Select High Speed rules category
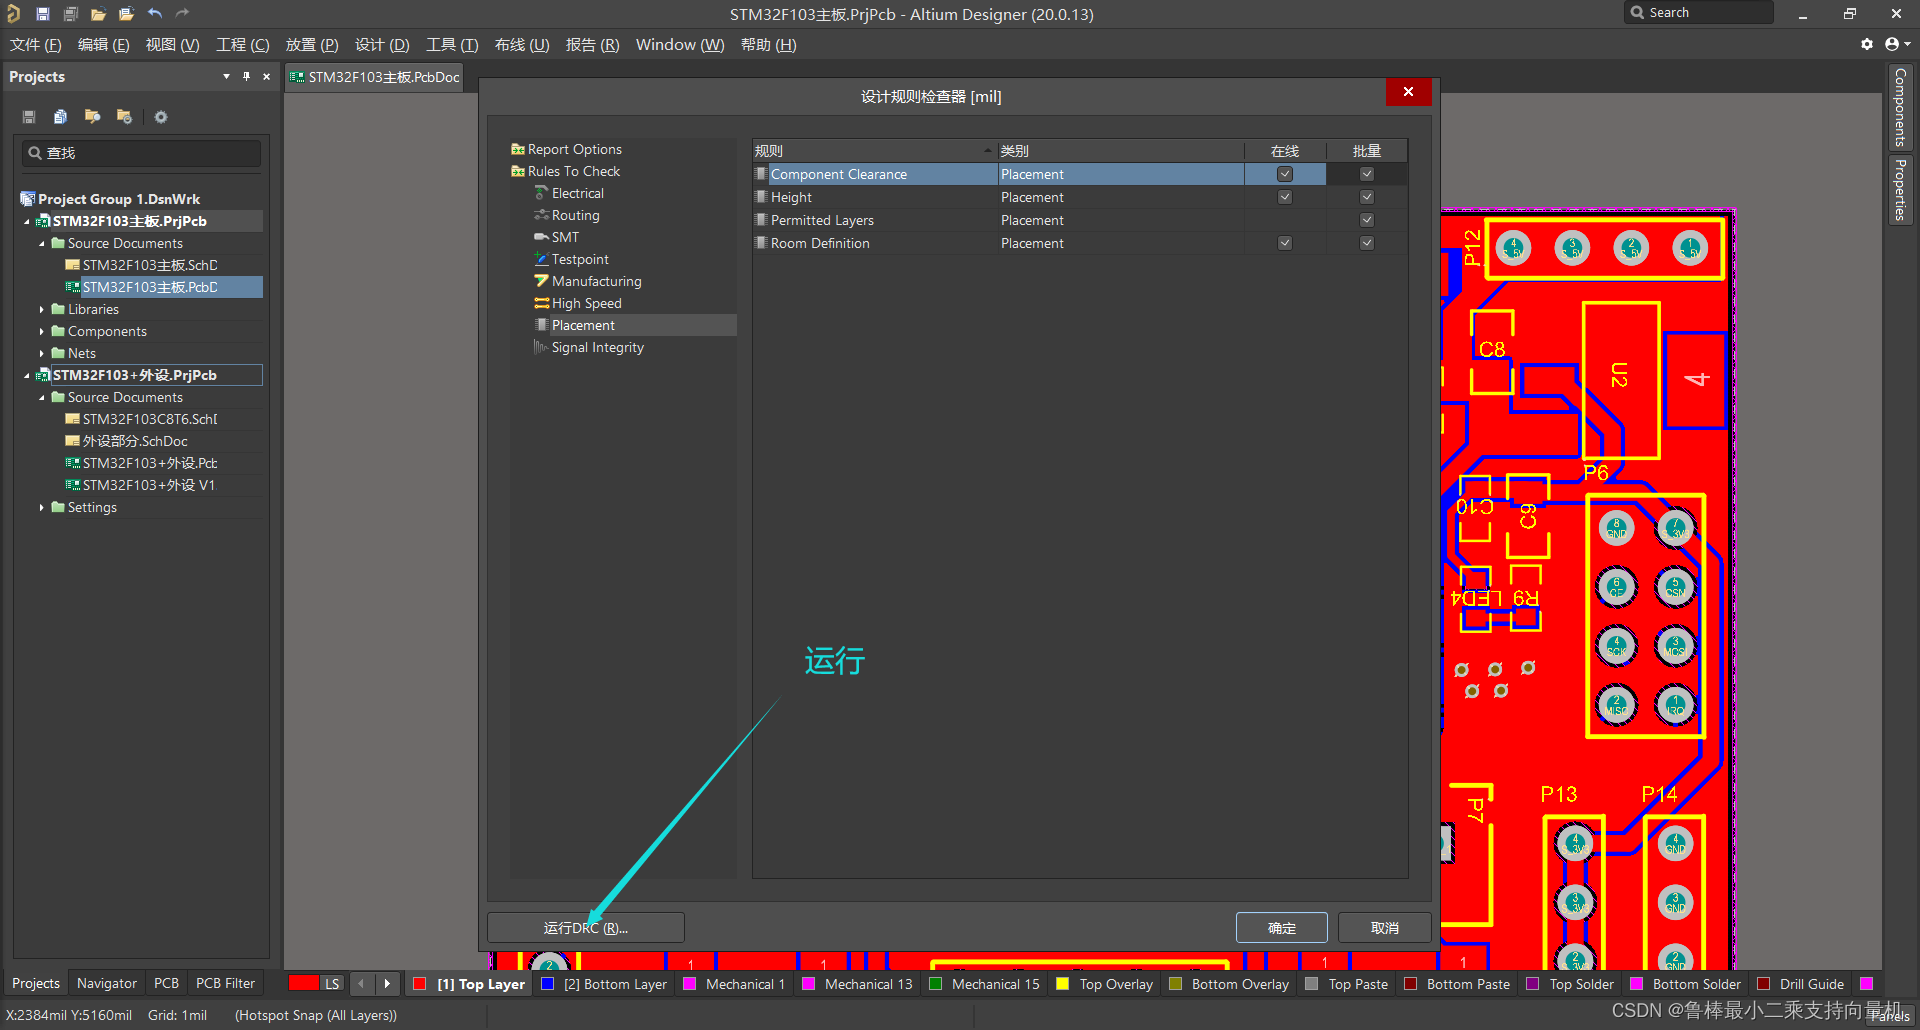 (x=586, y=303)
